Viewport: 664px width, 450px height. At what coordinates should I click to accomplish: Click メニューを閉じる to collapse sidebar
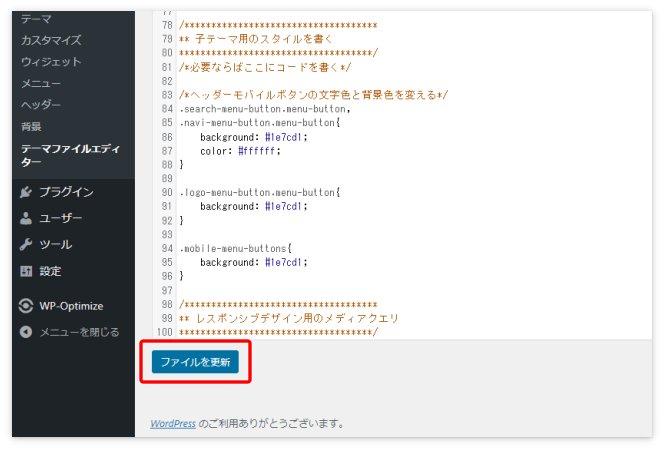80,332
